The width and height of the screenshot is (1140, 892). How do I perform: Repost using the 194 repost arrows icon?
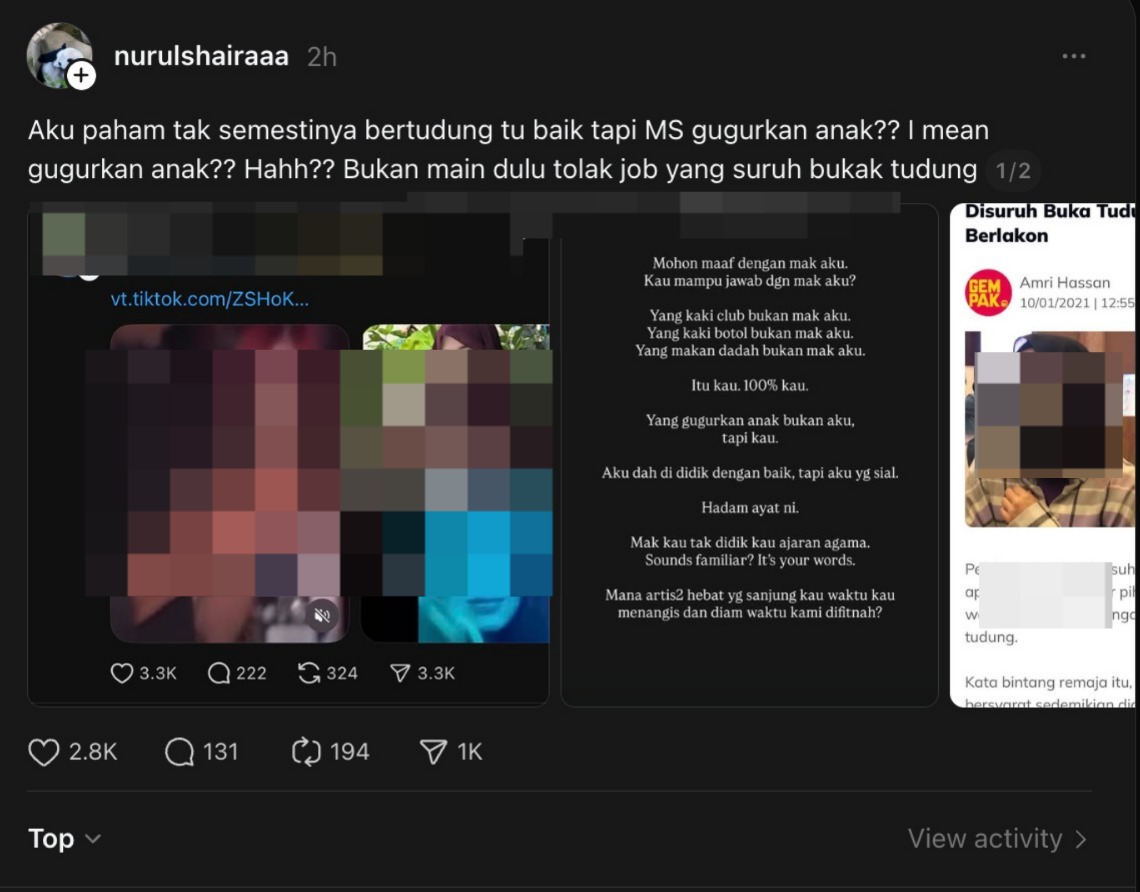[306, 752]
